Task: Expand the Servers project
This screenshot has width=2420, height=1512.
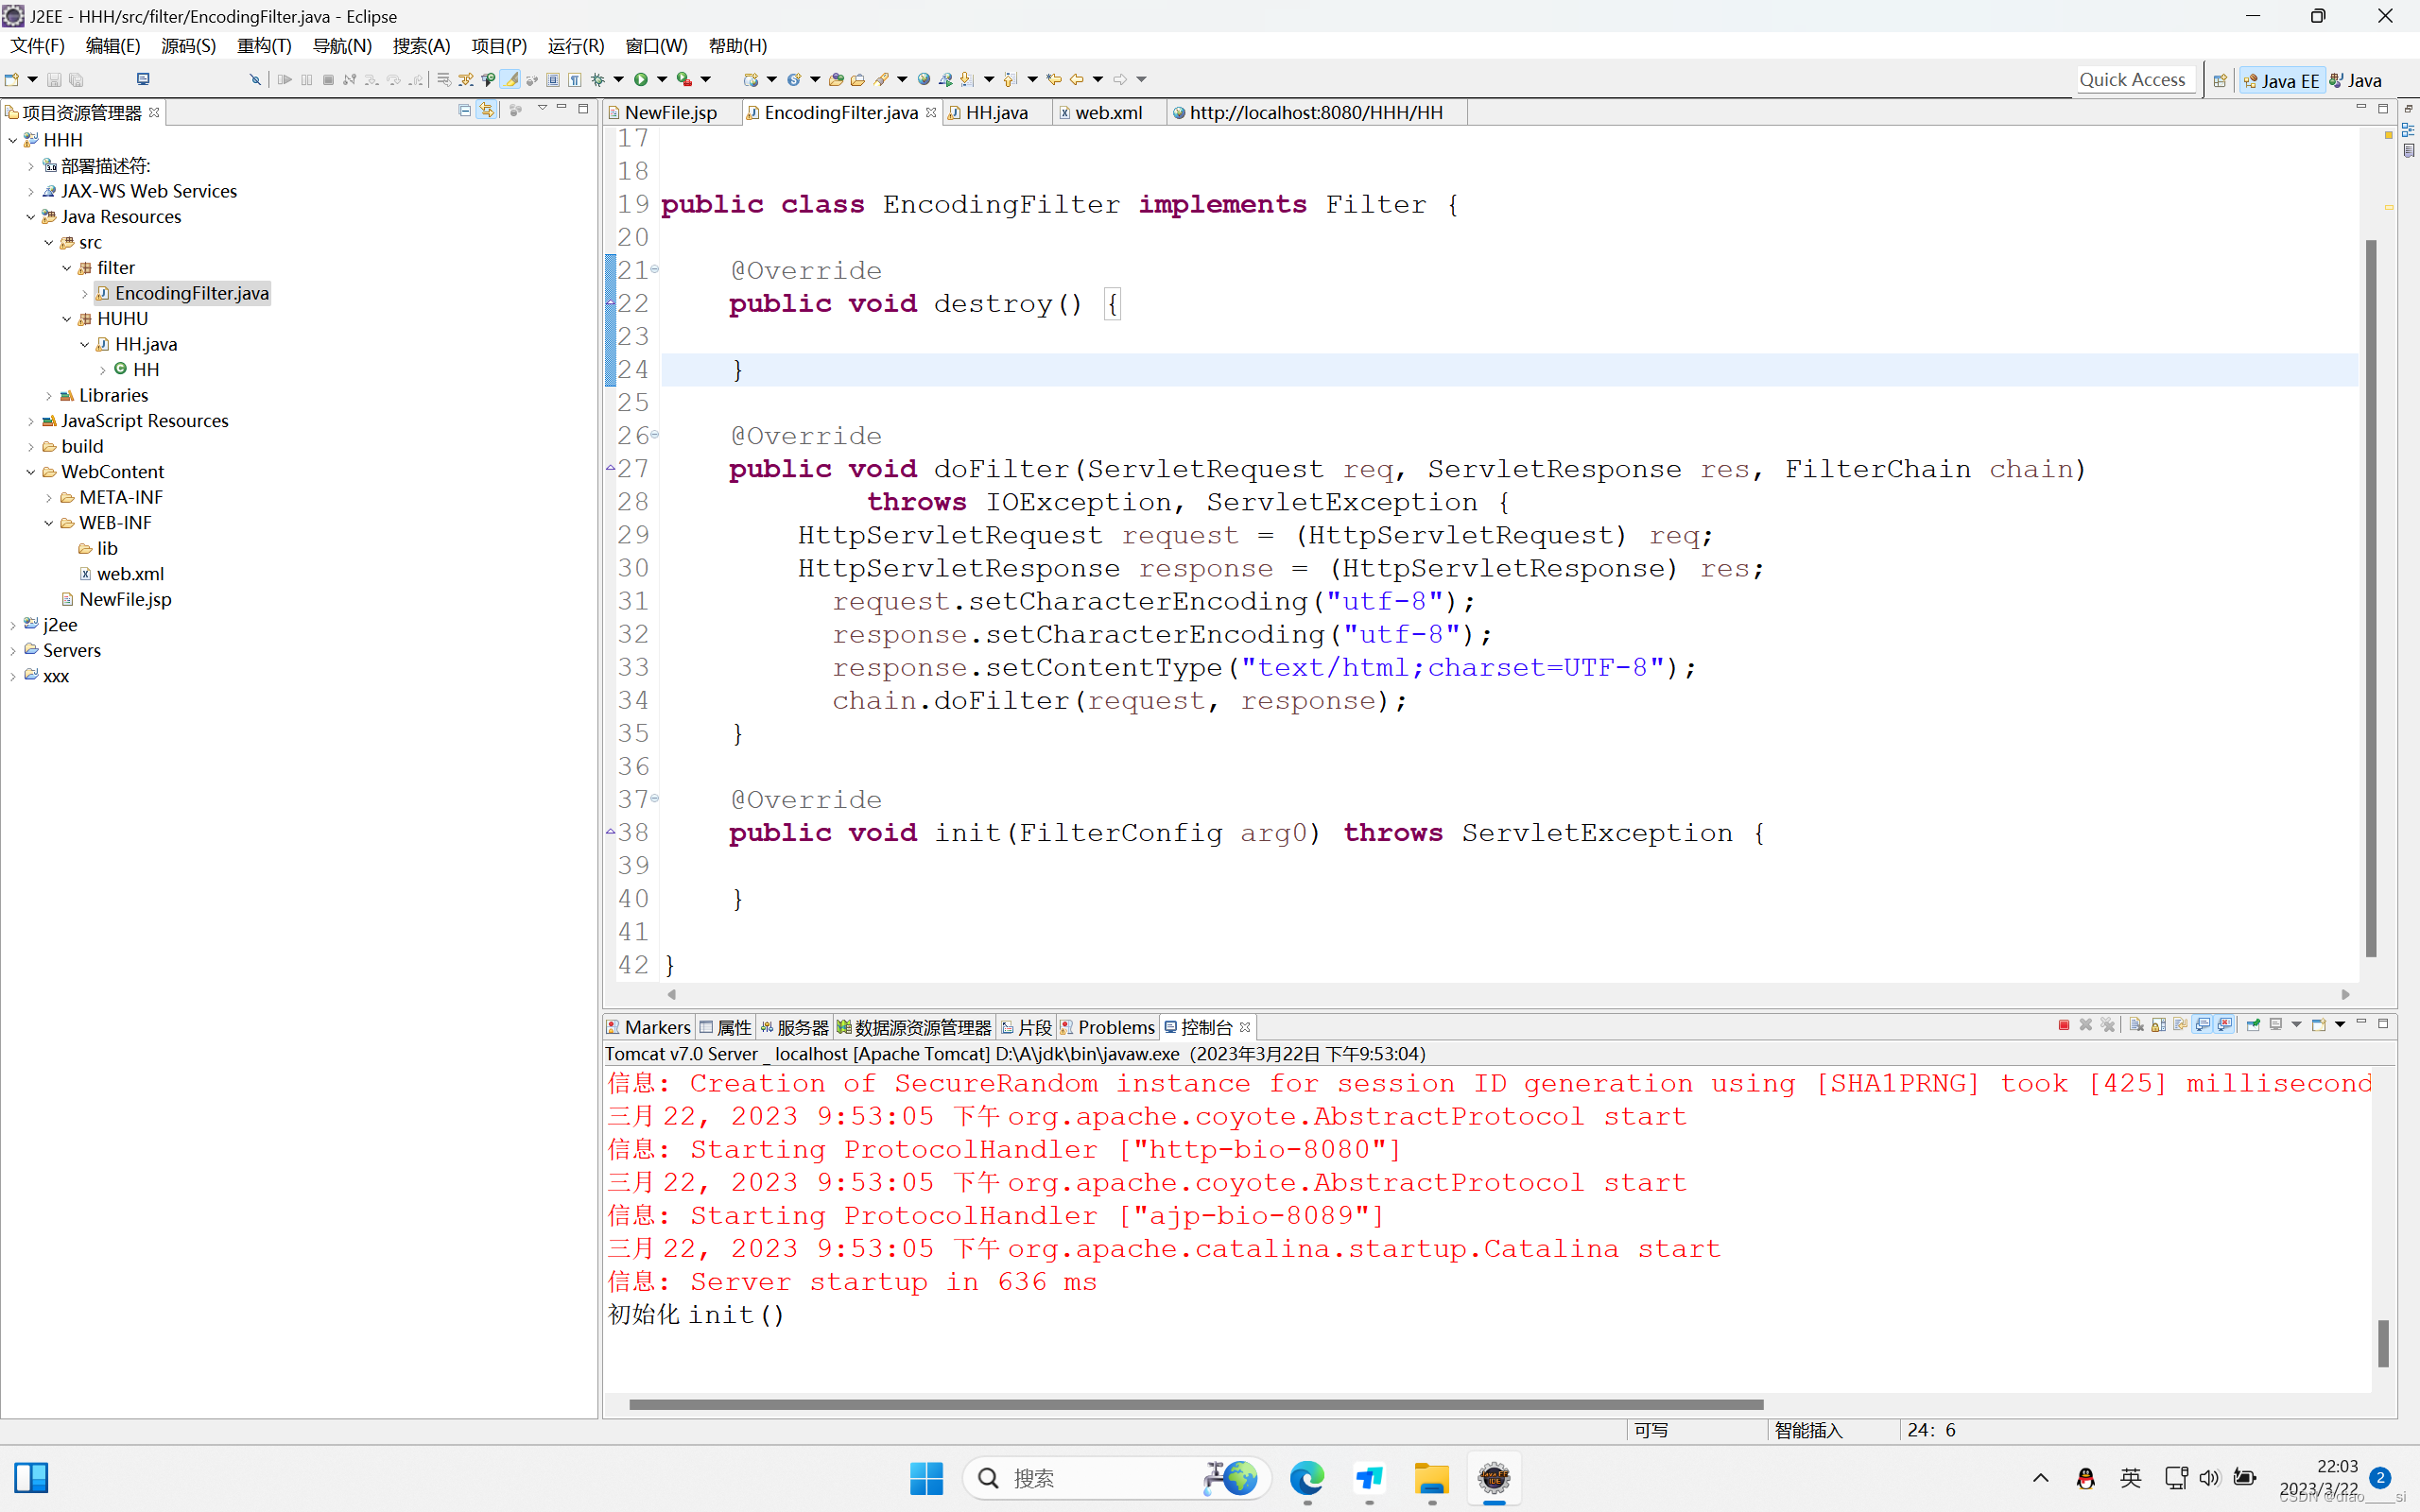Action: click(12, 651)
